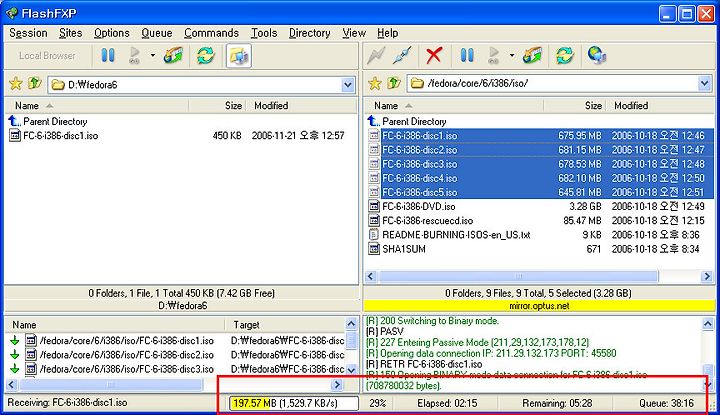This screenshot has height=415, width=720.
Task: Click the transfer progress bar 197.57 MB
Action: (x=294, y=403)
